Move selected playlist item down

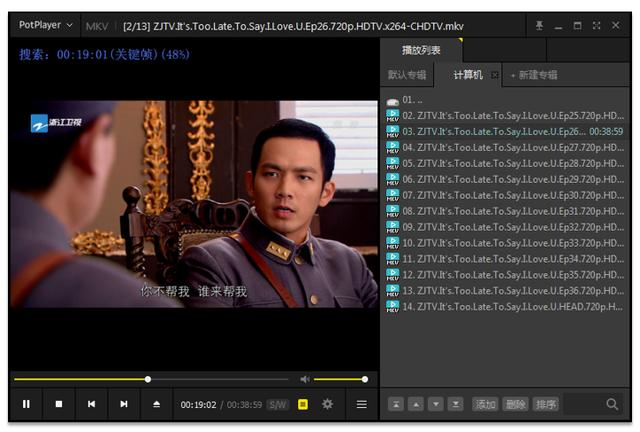[436, 404]
